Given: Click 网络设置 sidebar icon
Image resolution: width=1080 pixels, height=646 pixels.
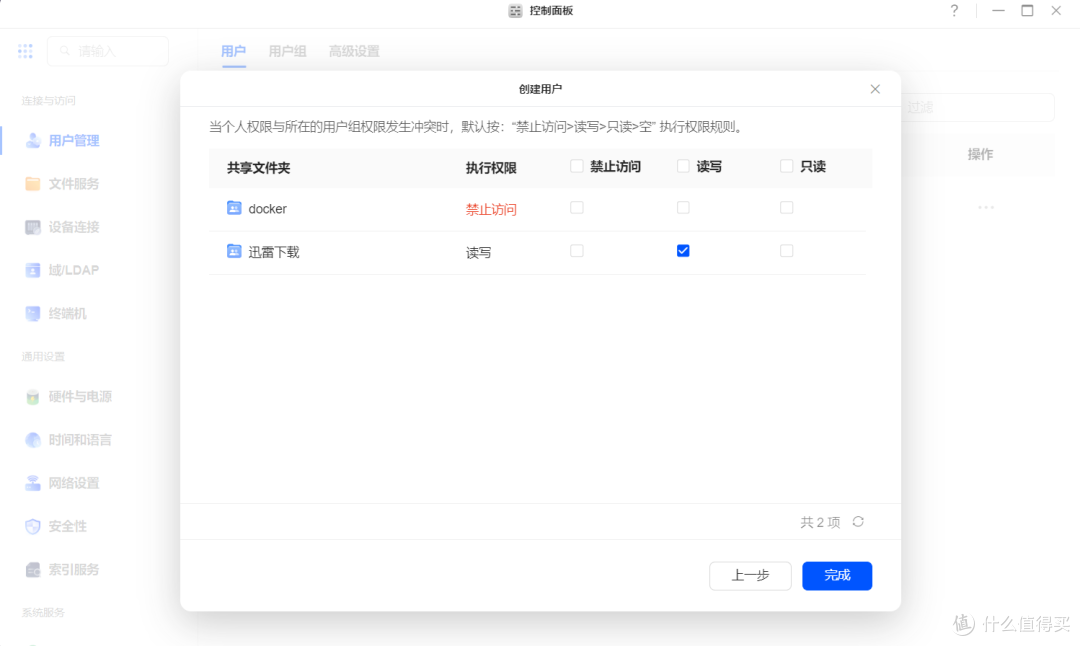Looking at the screenshot, I should click(x=32, y=483).
